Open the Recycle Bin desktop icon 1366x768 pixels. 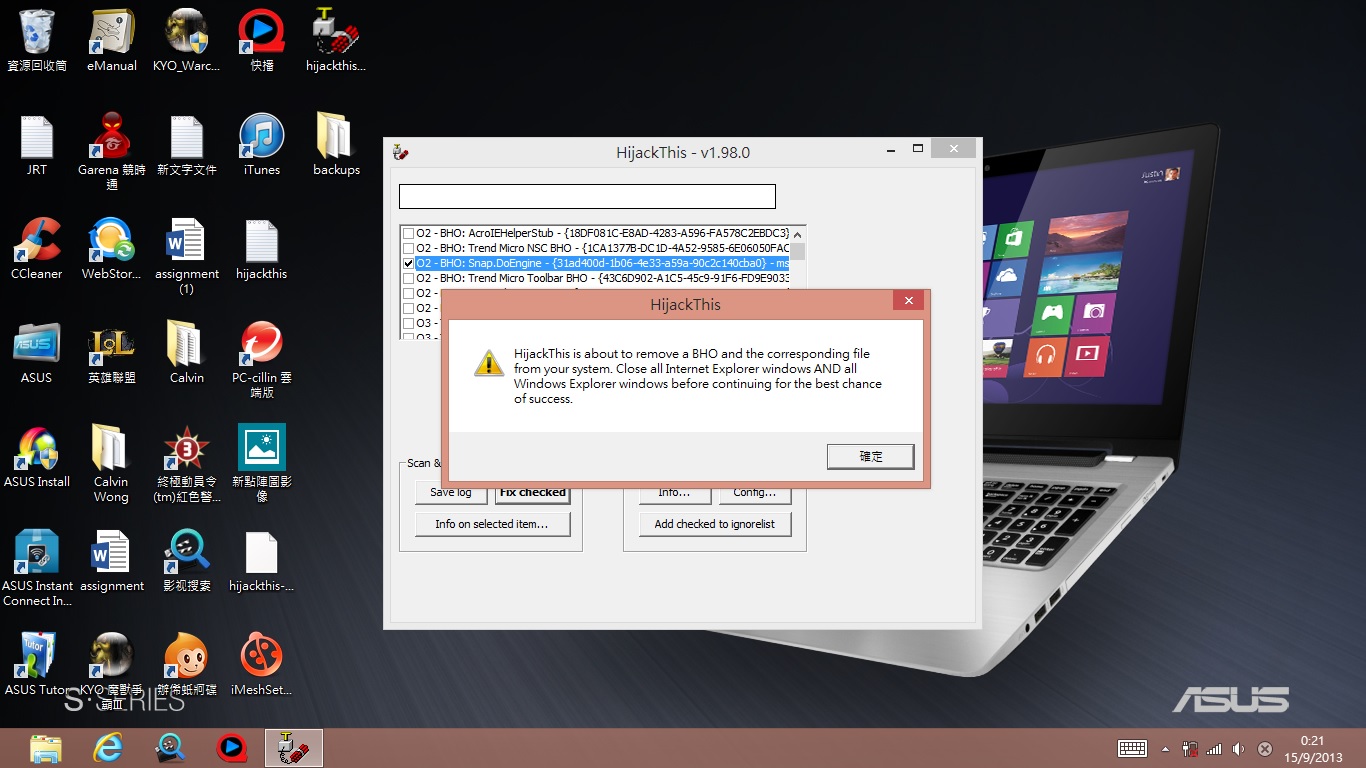pyautogui.click(x=37, y=40)
